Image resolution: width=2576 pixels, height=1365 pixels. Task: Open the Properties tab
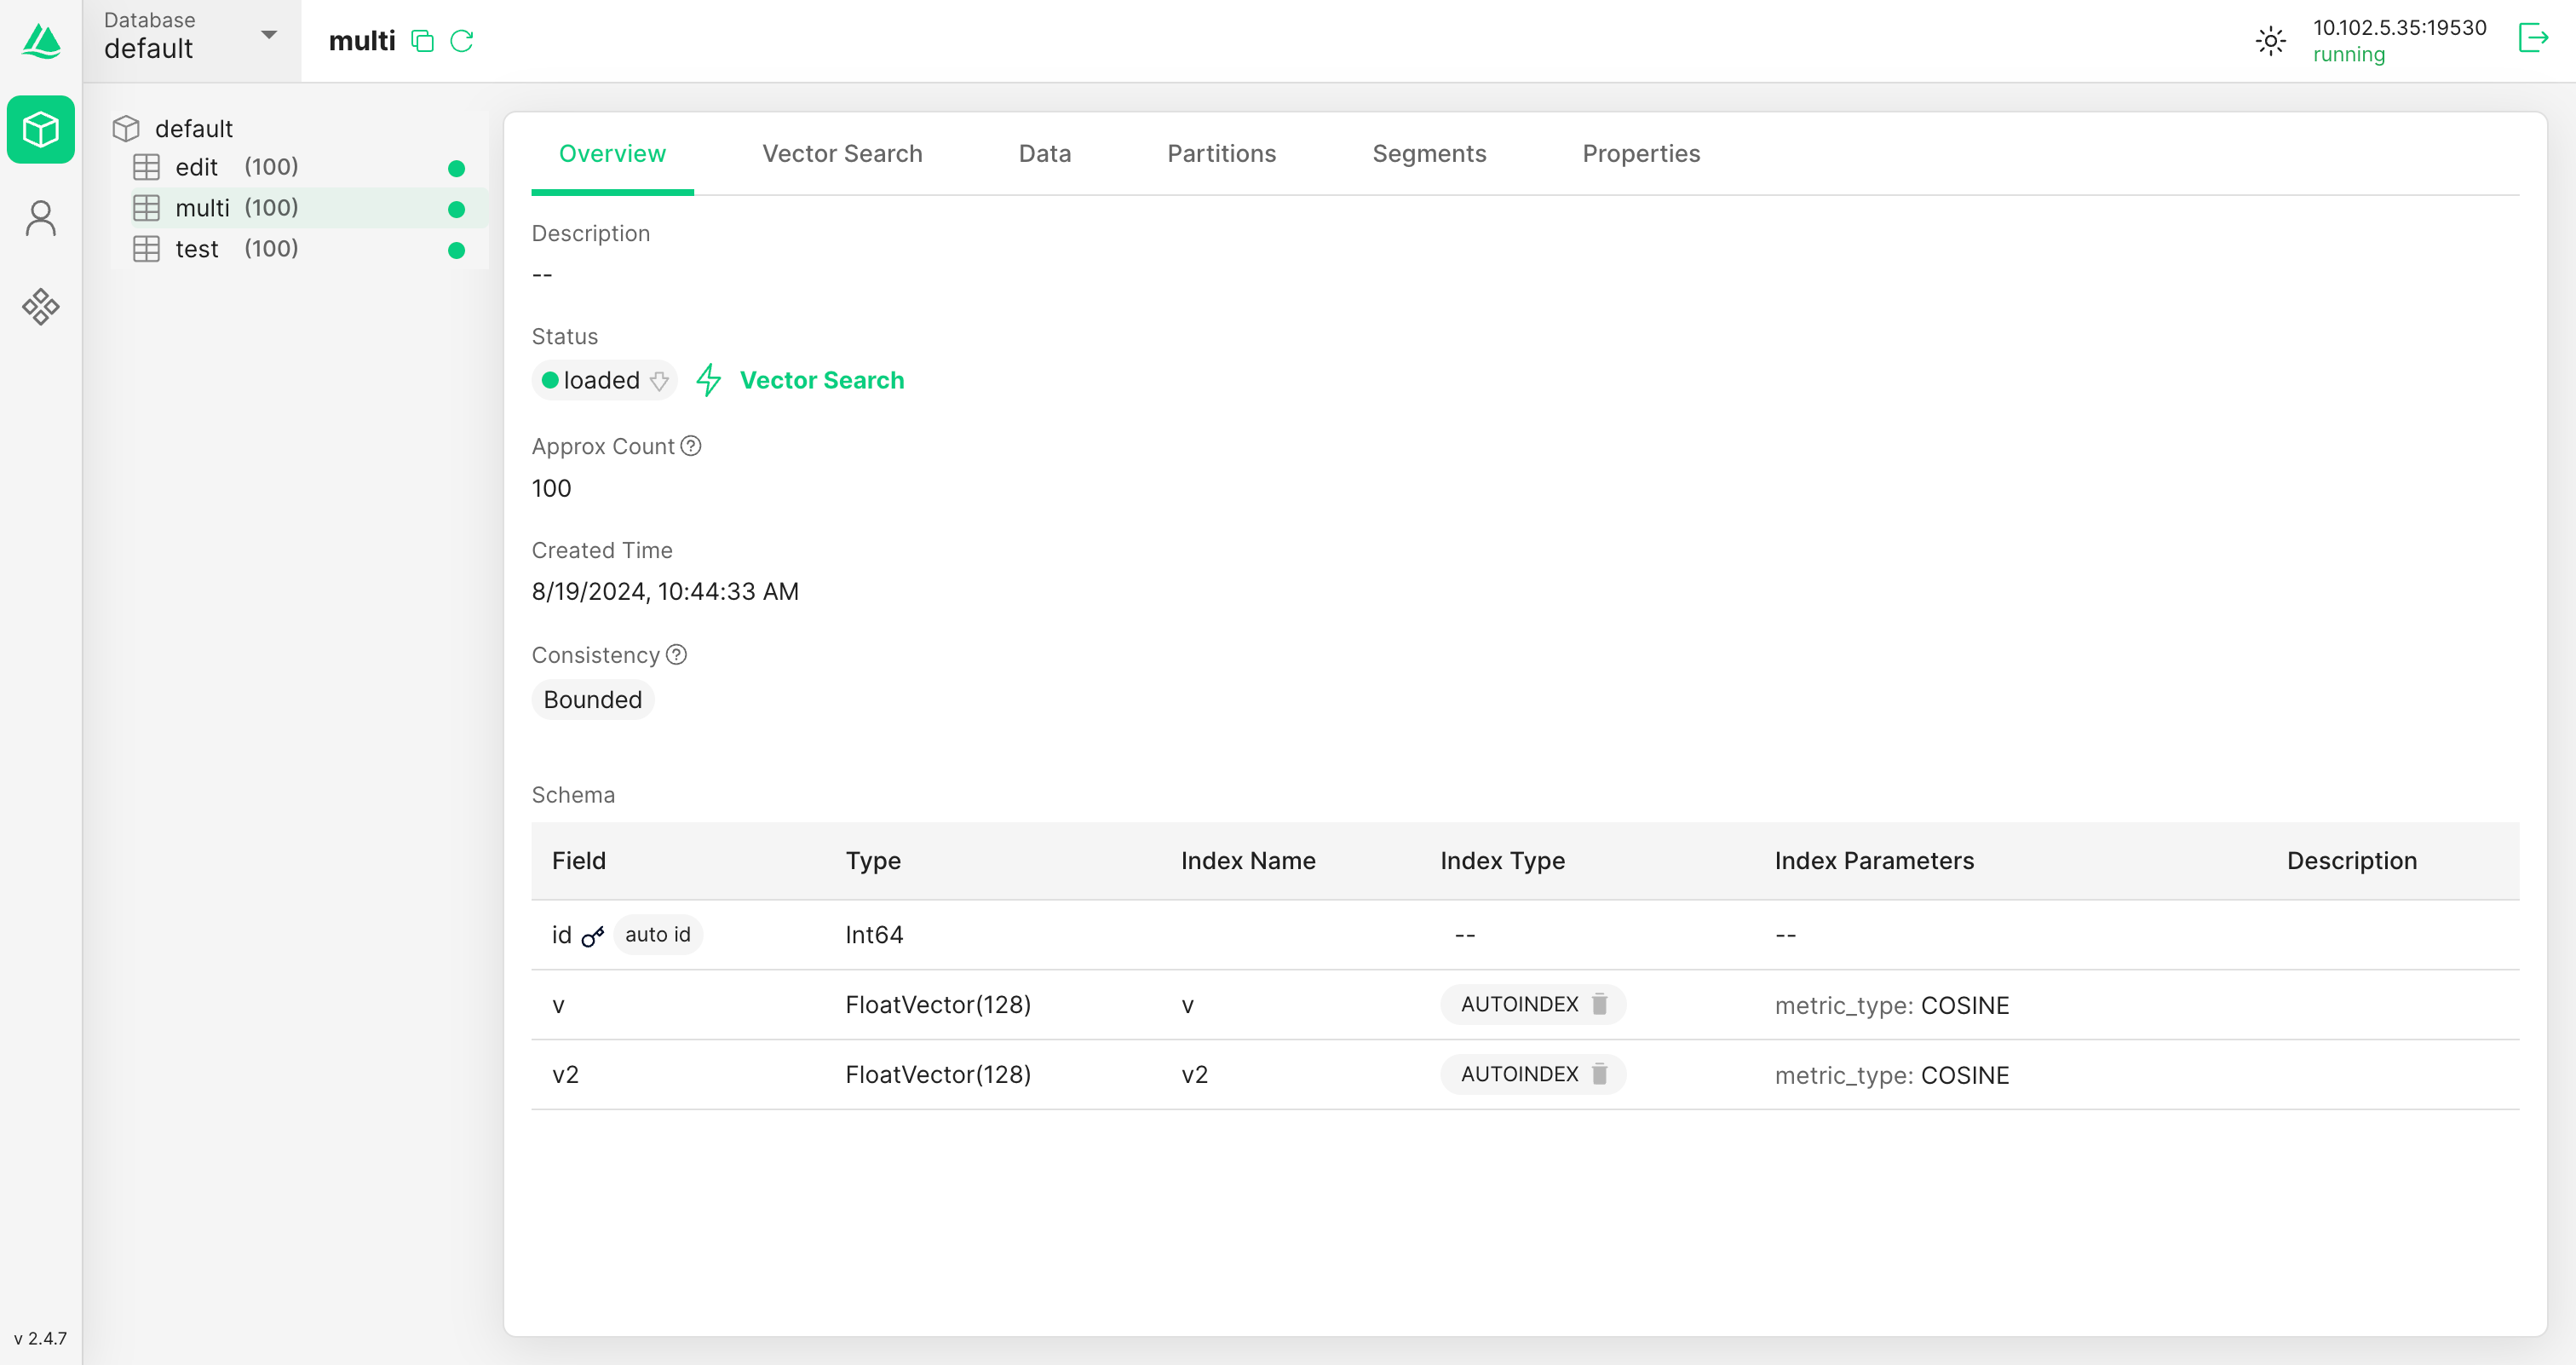1640,153
